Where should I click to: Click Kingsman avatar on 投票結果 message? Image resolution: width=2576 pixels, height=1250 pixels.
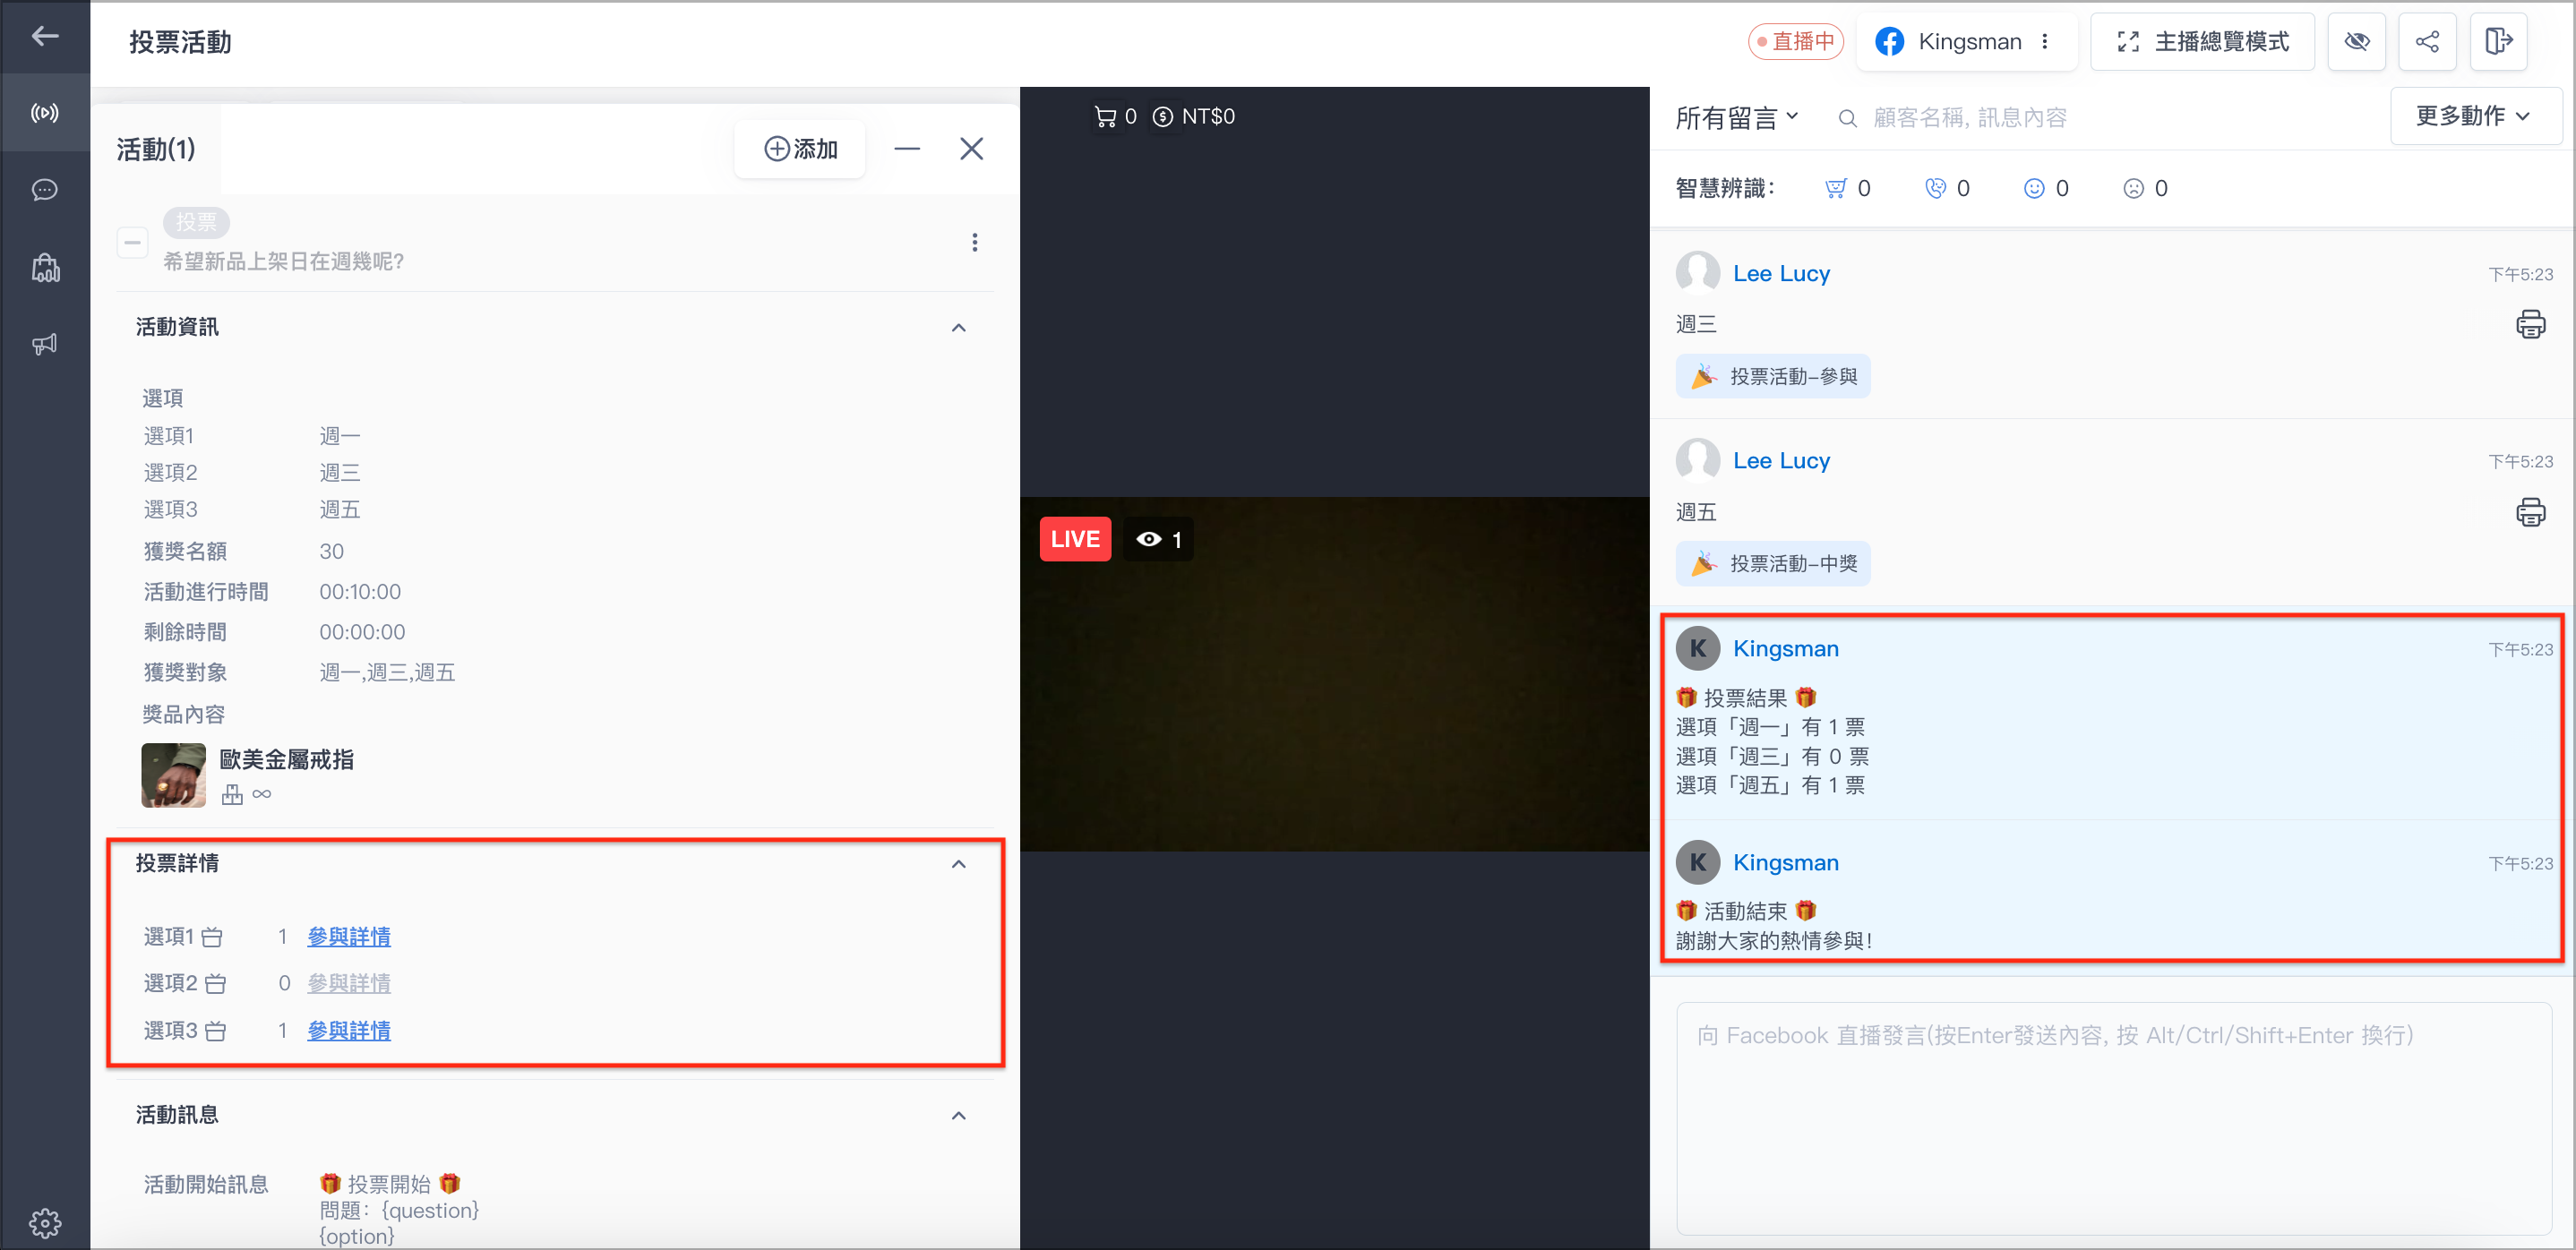(1697, 649)
